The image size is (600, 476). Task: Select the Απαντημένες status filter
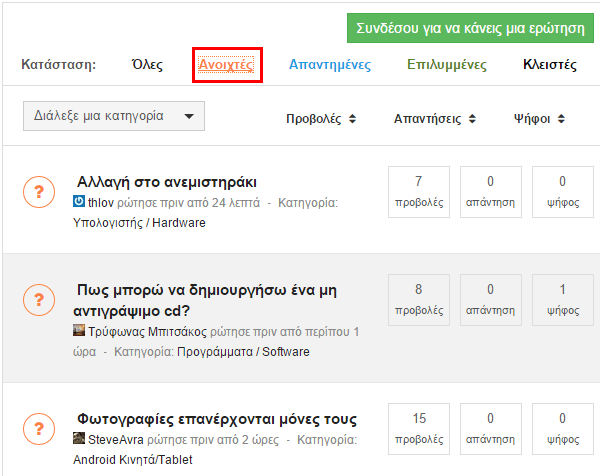click(330, 65)
